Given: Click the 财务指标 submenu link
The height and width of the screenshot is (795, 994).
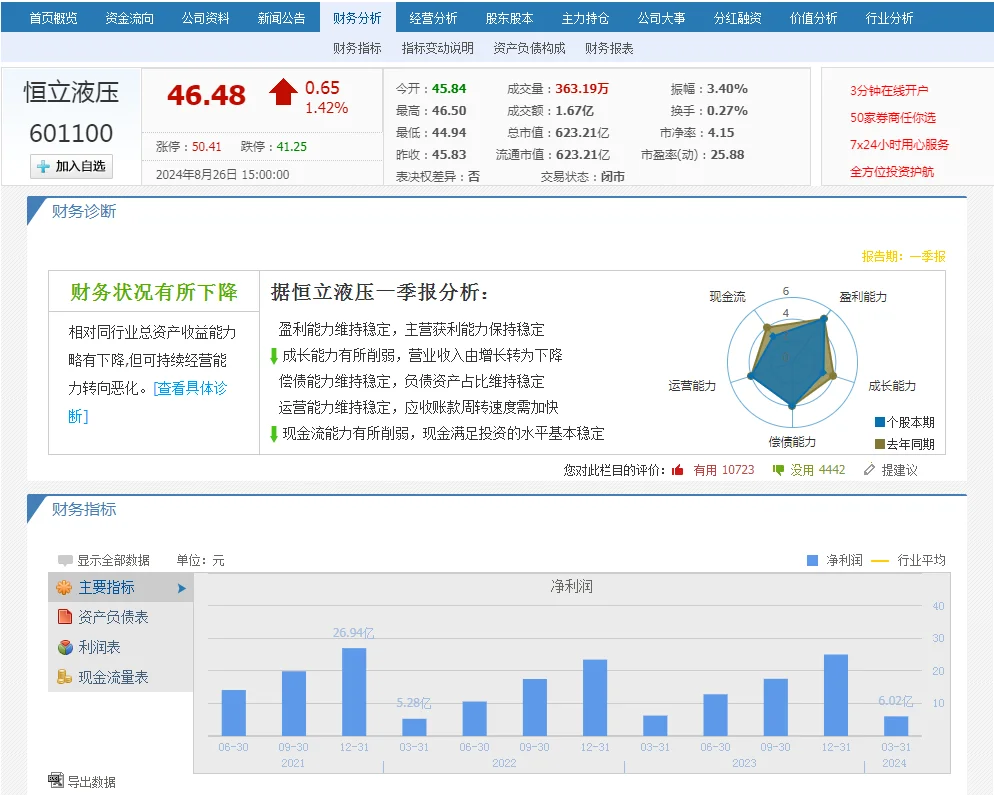Looking at the screenshot, I should point(358,48).
